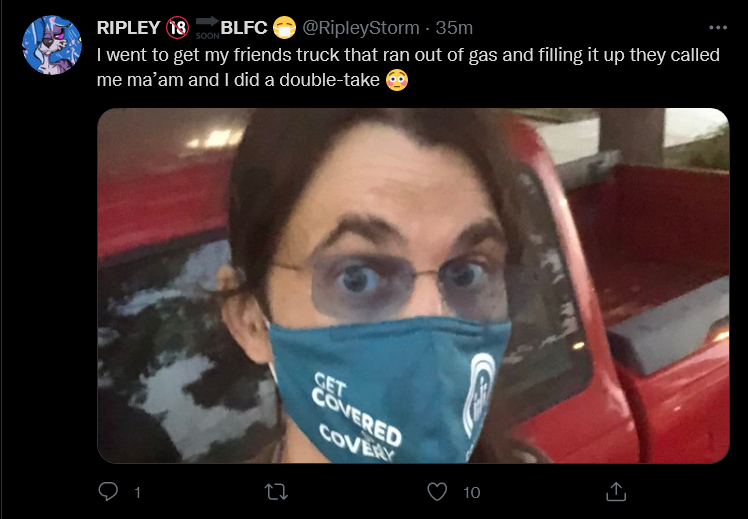Open the RipleyStorm profile avatar
This screenshot has height=519, width=748.
pyautogui.click(x=52, y=45)
